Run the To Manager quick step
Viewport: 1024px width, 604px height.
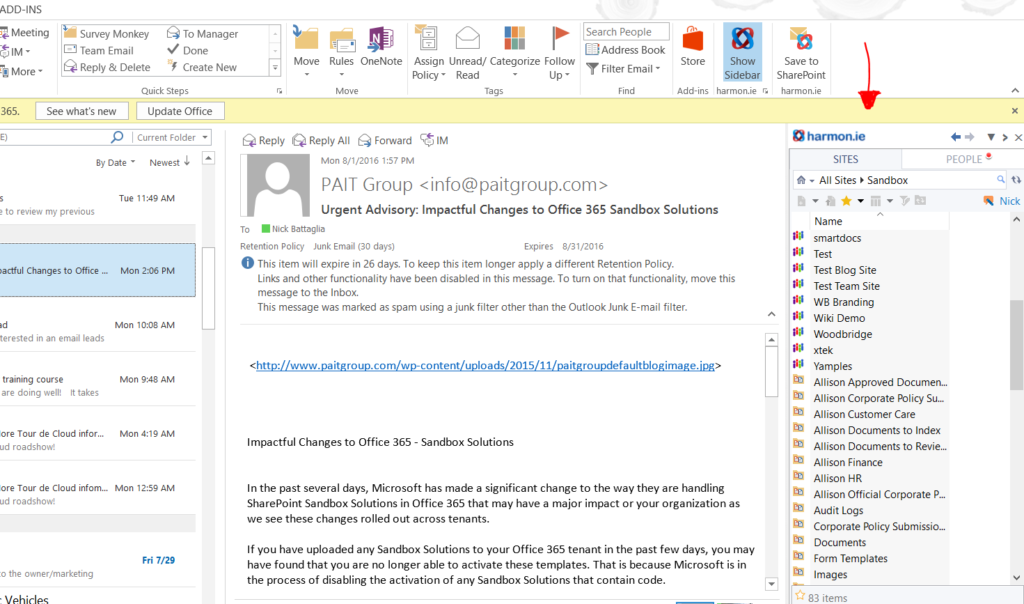(202, 33)
